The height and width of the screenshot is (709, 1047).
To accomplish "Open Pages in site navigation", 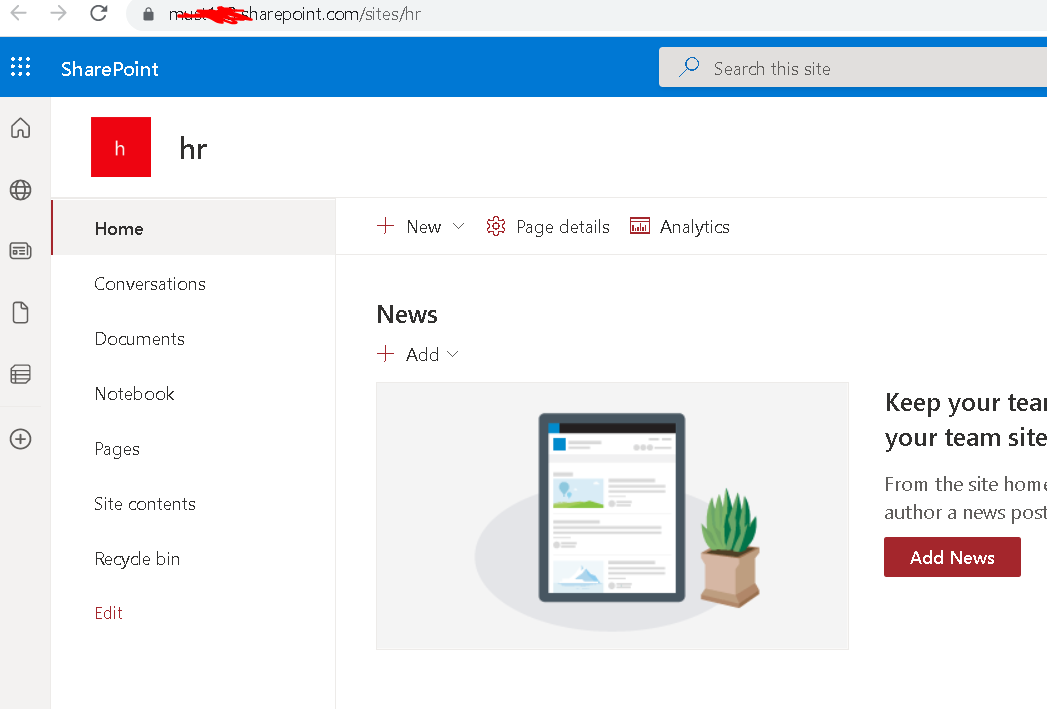I will click(x=117, y=449).
